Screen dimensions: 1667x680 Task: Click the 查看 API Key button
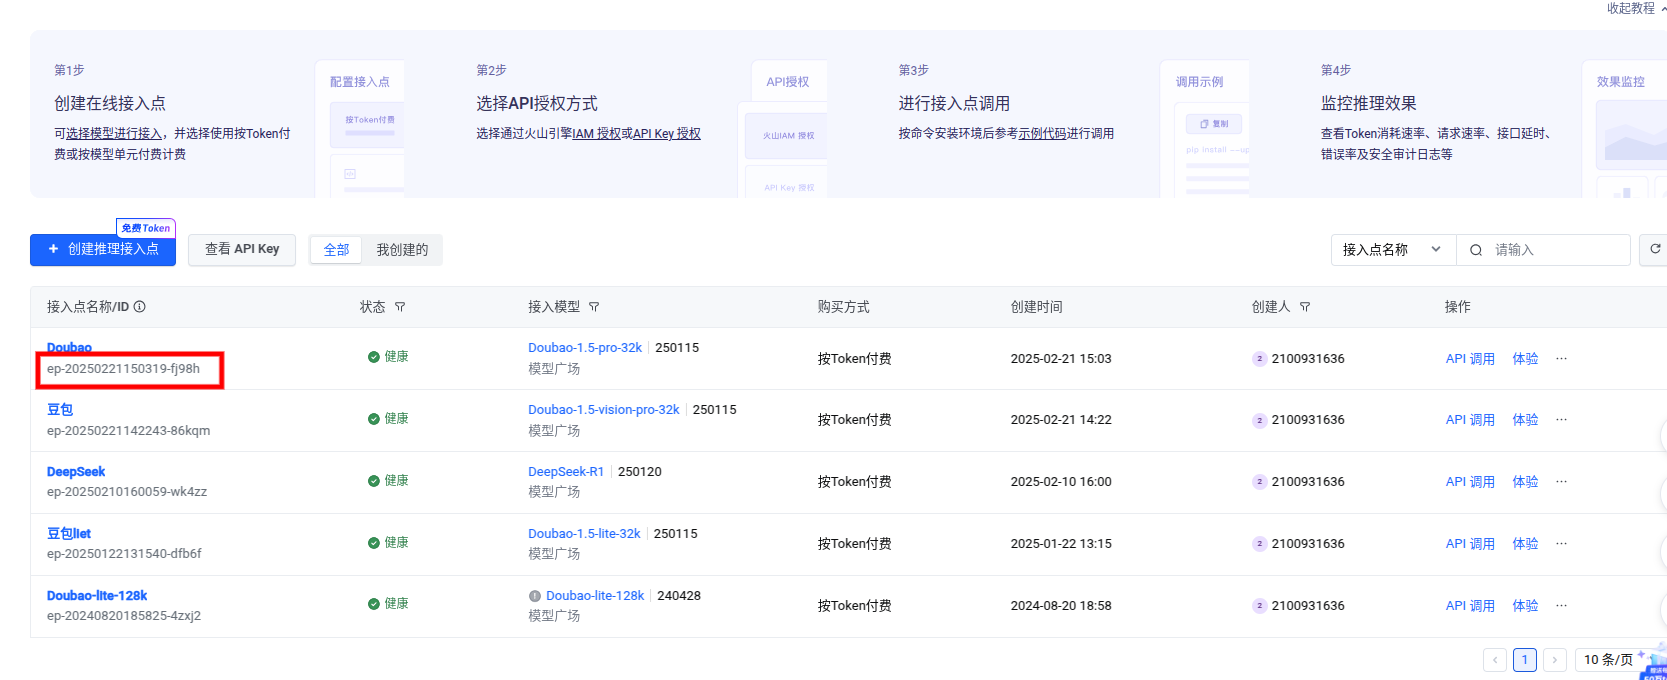(242, 249)
